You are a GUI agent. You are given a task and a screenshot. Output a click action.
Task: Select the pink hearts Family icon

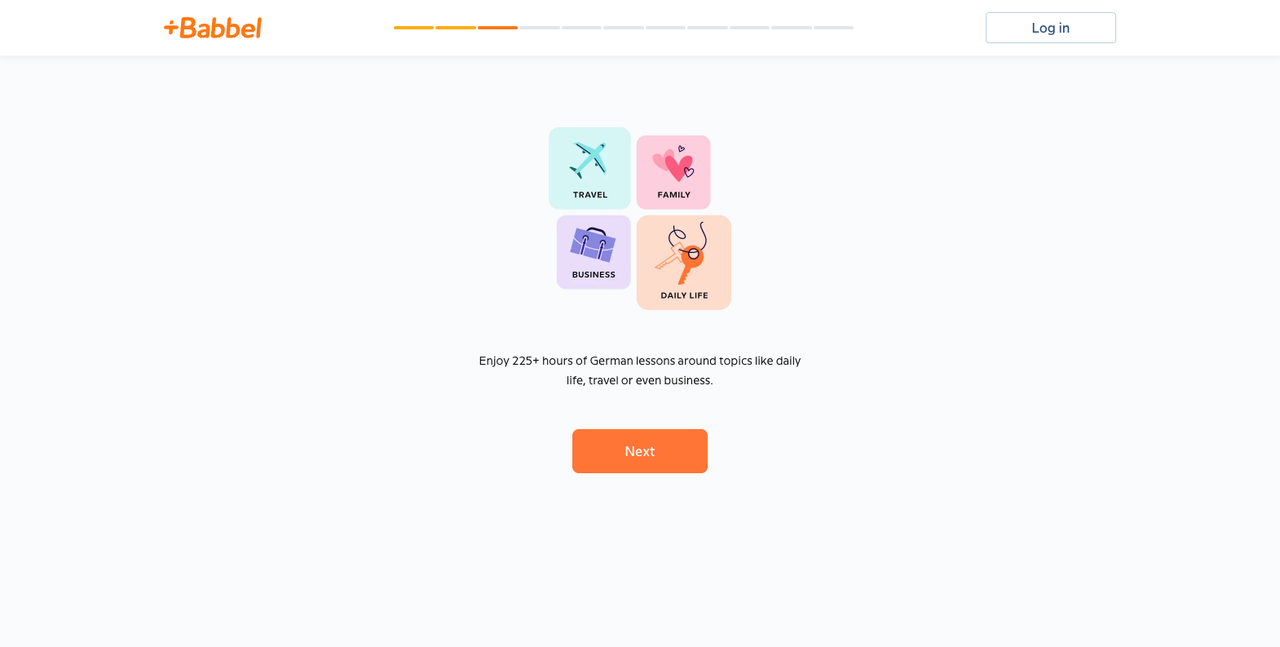[x=674, y=162]
